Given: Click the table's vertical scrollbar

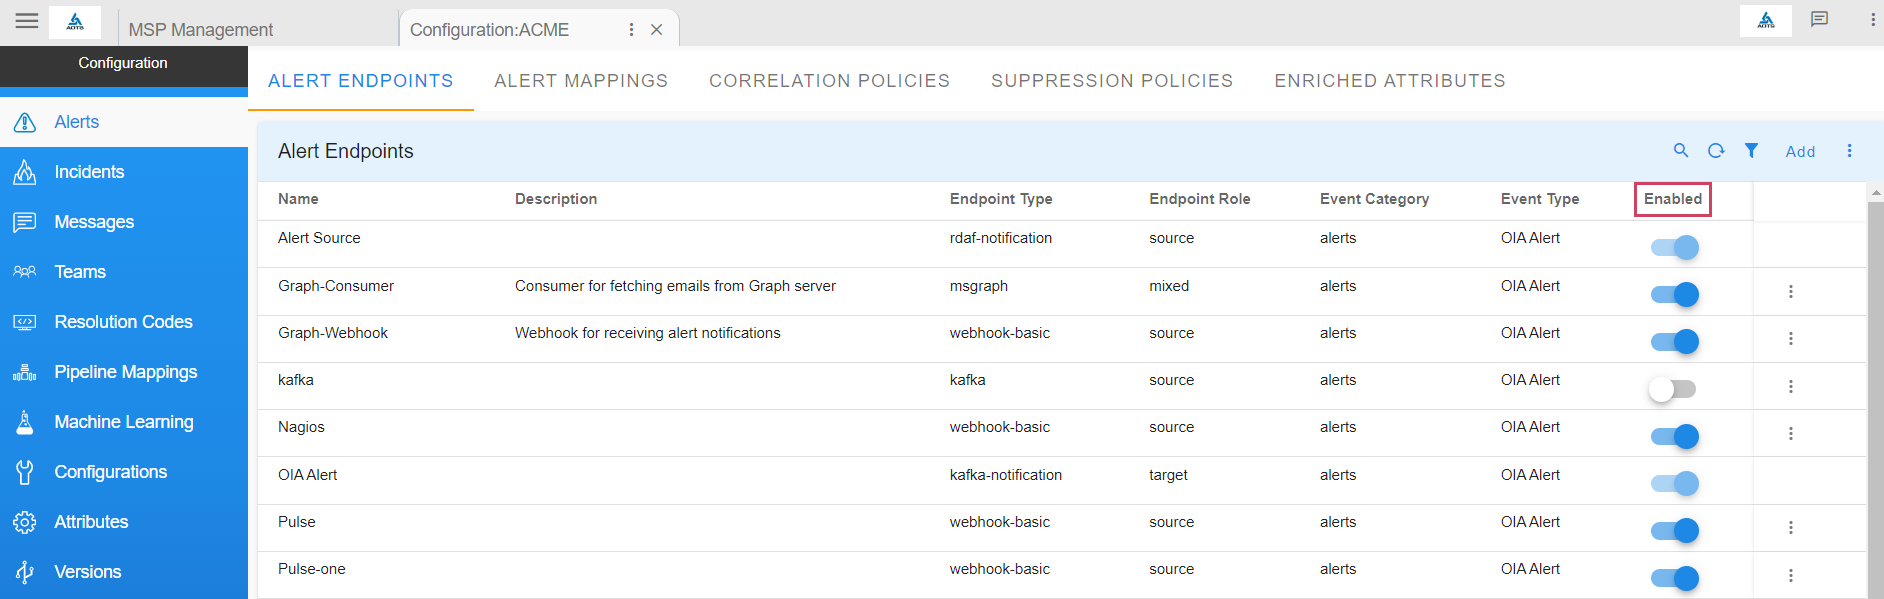Looking at the screenshot, I should point(1875,400).
